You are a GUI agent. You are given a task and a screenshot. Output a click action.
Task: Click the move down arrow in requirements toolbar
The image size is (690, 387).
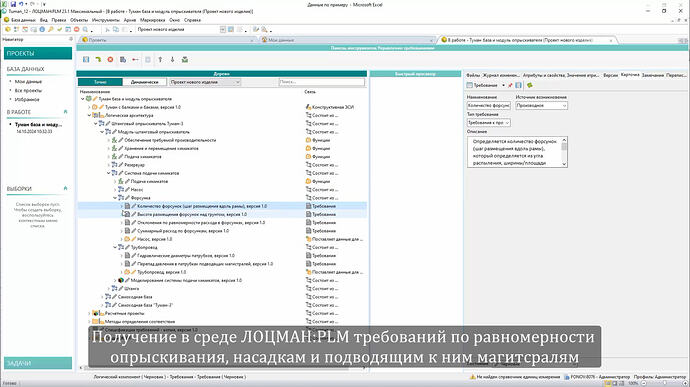tap(172, 59)
